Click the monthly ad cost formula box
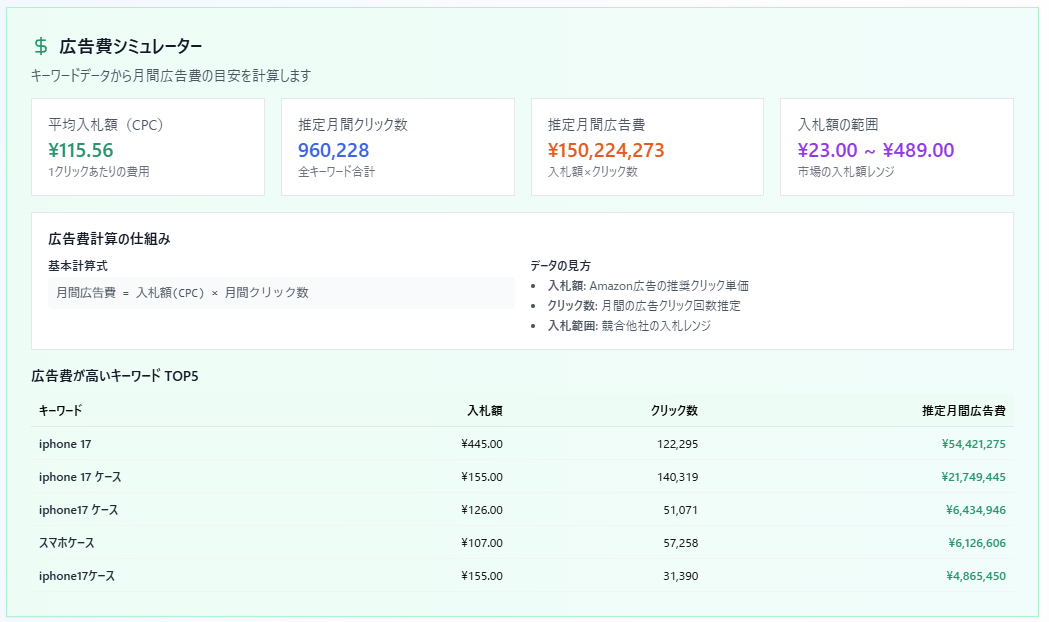Screen dimensions: 1049x622 [281, 293]
